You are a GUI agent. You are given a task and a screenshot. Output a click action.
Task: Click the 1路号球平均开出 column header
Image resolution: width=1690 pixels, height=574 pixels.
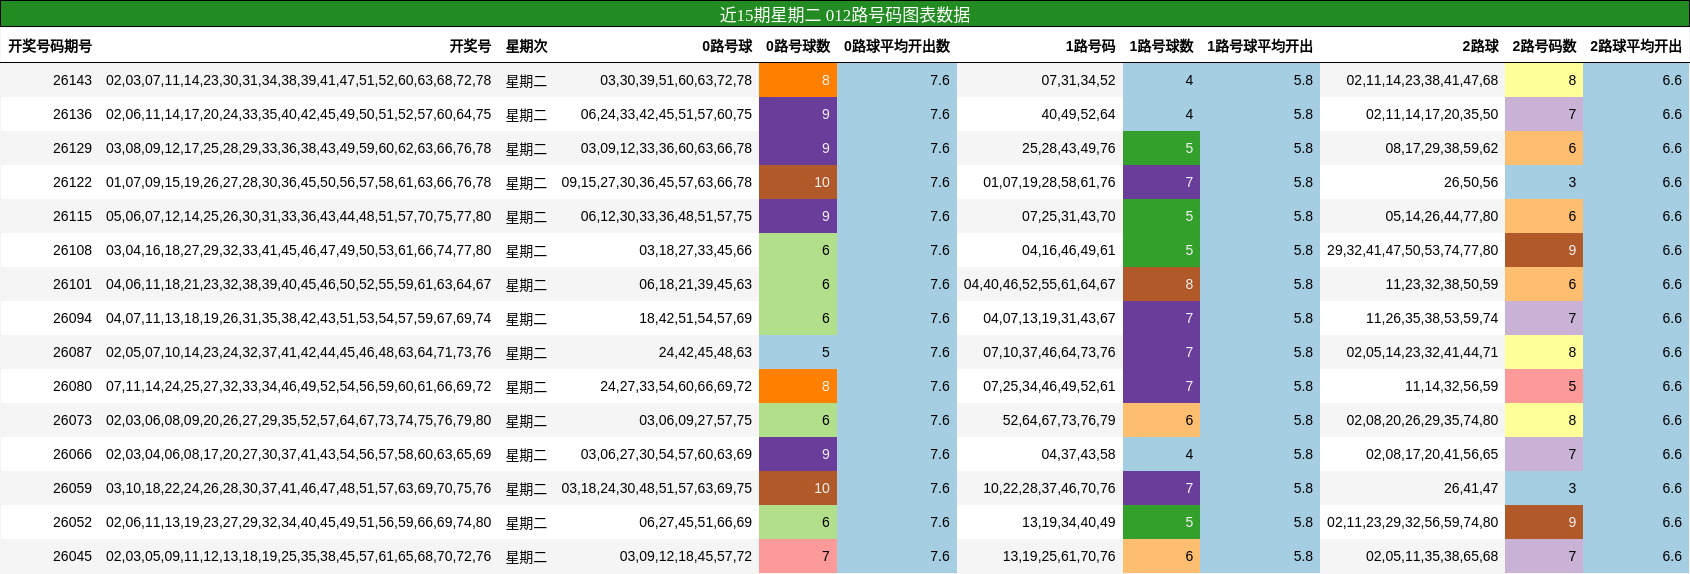(x=1260, y=46)
